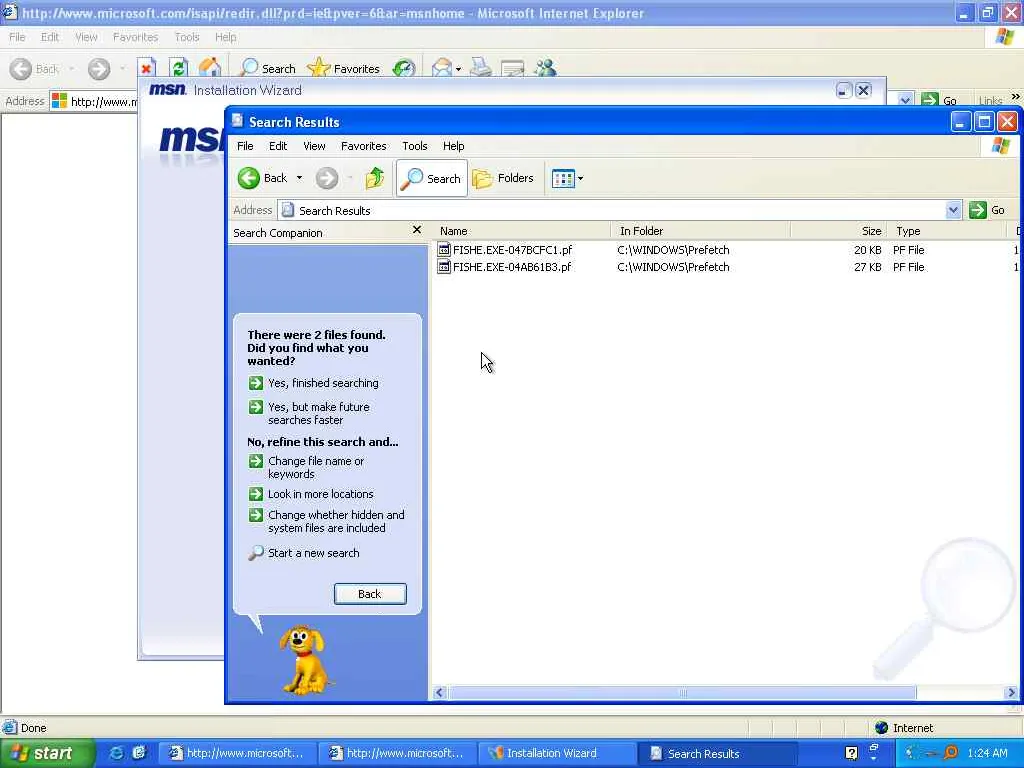1024x768 pixels.
Task: Click Go button in Internet Explorer
Action: click(939, 101)
